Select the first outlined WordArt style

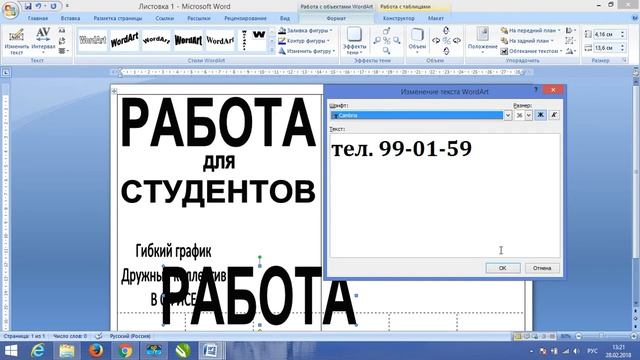point(93,40)
